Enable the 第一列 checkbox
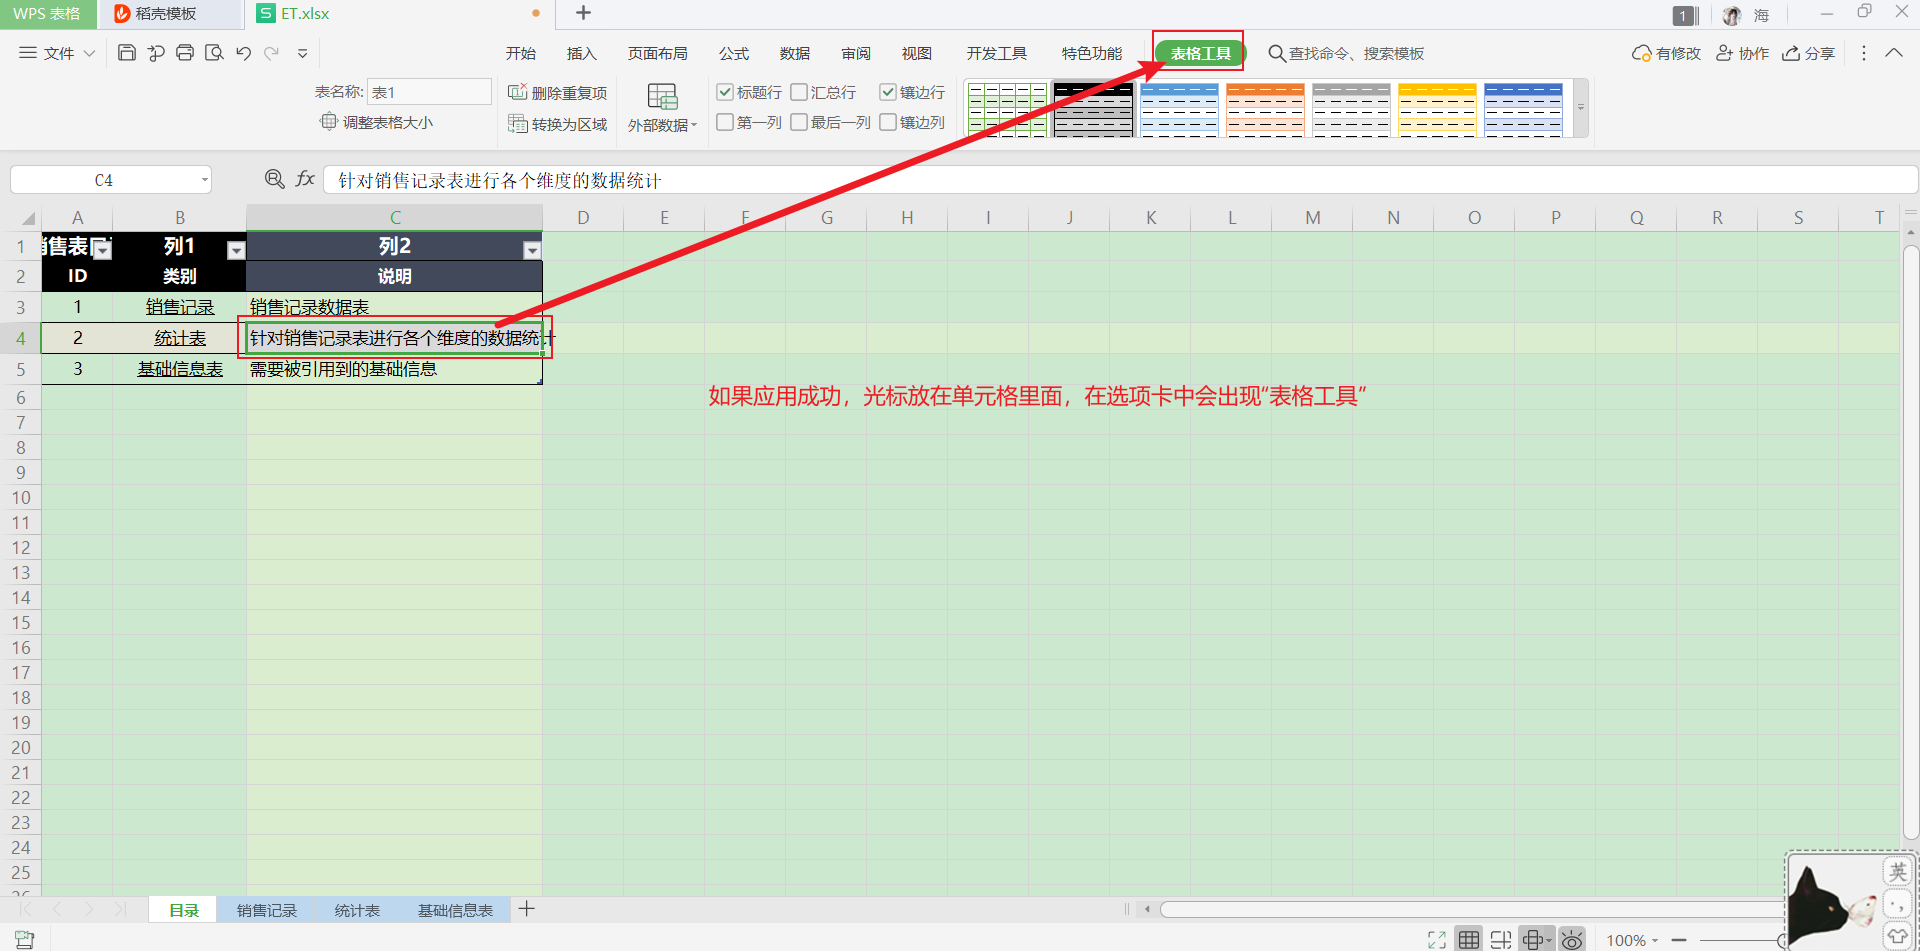 click(725, 122)
